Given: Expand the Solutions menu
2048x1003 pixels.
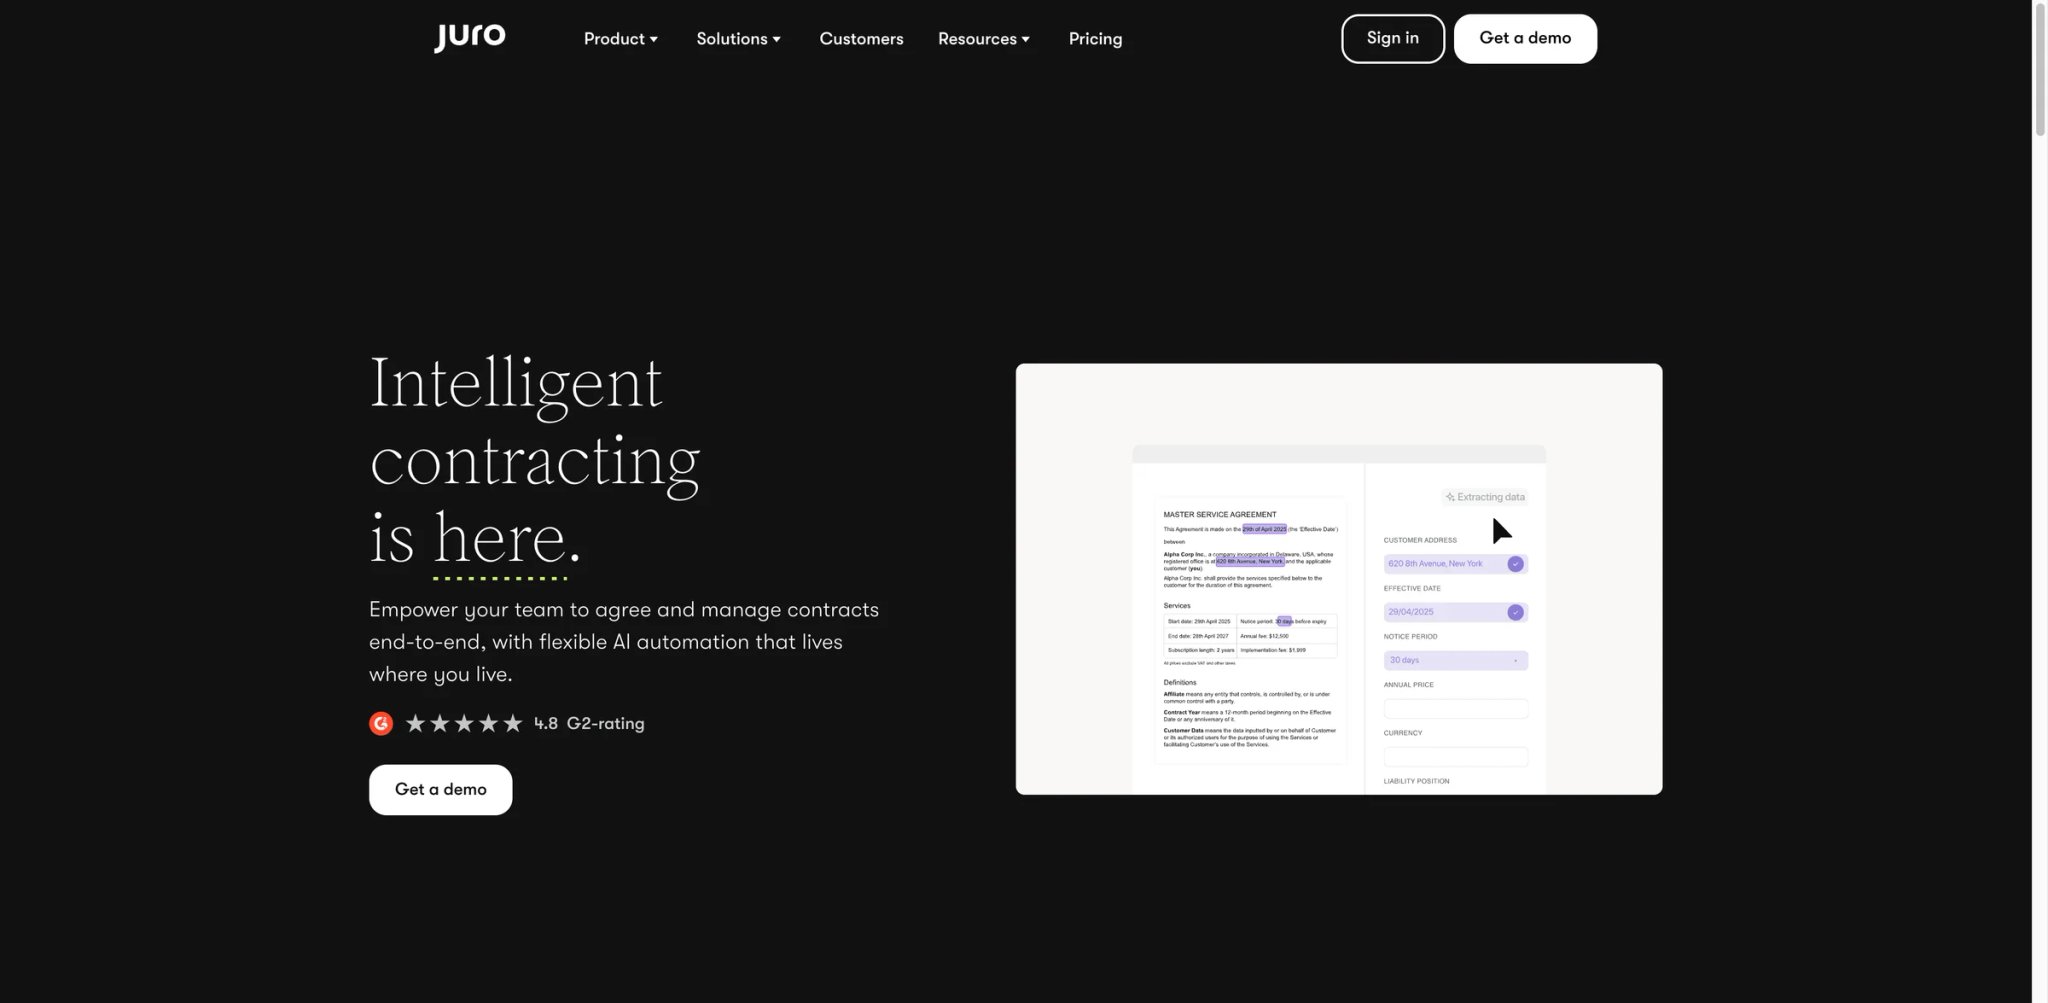Looking at the screenshot, I should click(x=738, y=39).
